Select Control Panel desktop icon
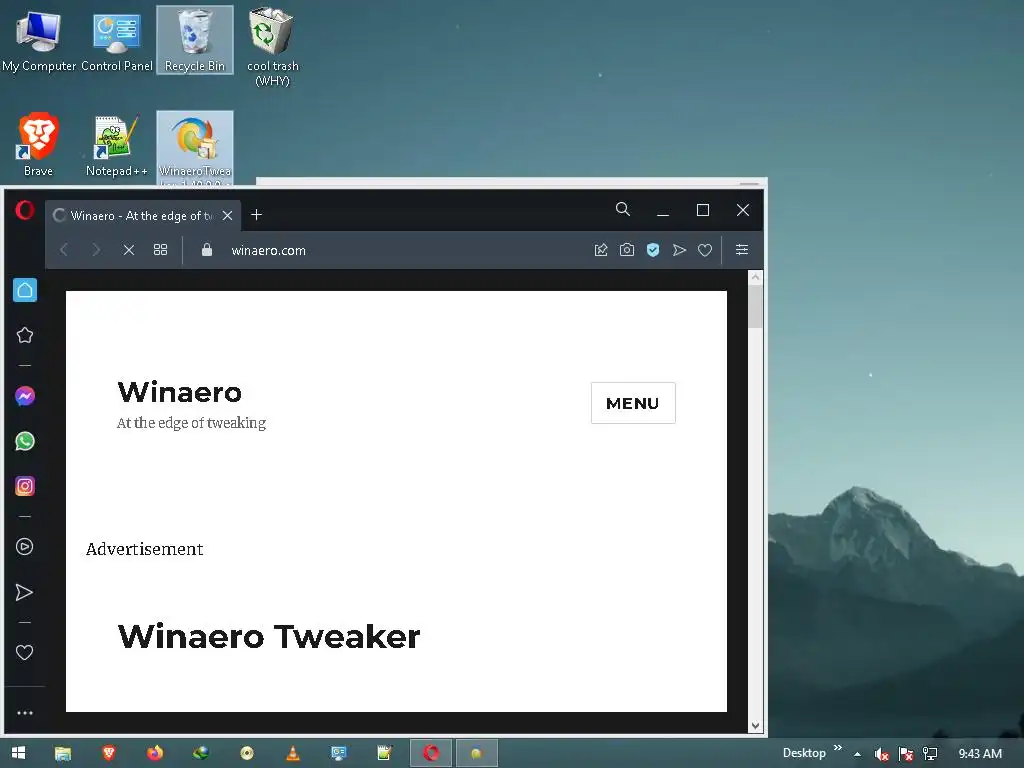This screenshot has width=1024, height=768. (116, 41)
